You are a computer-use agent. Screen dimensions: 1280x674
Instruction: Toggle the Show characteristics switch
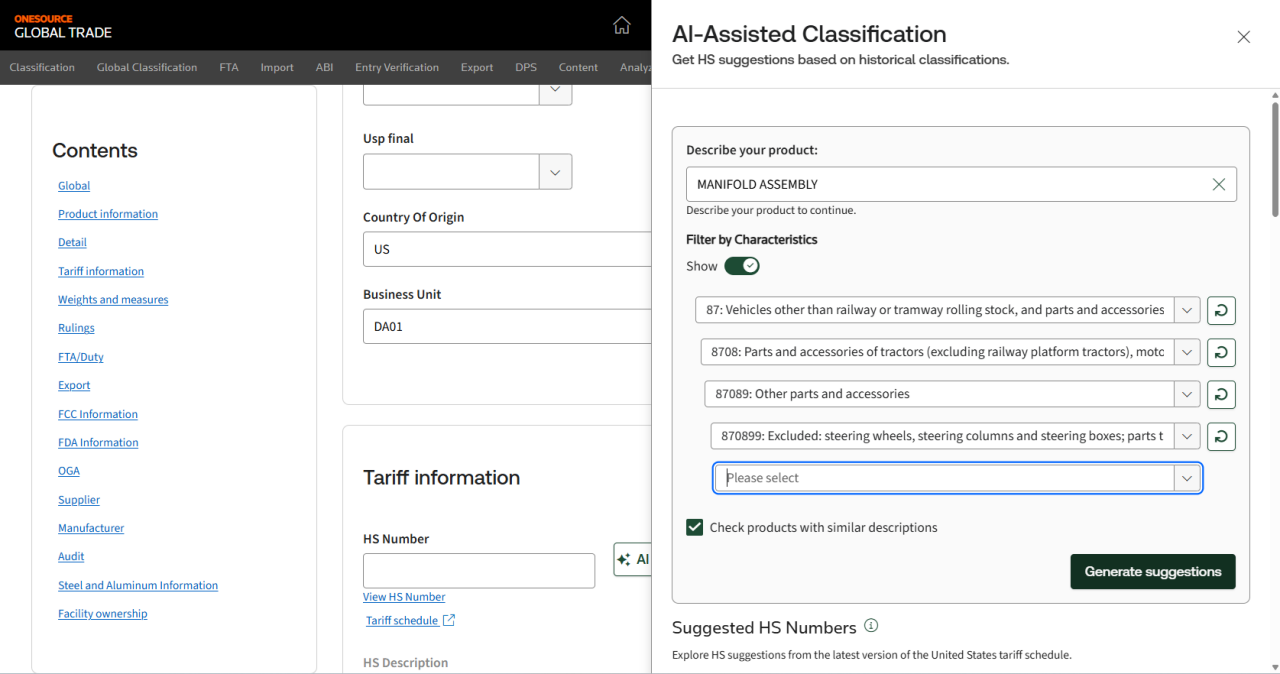742,266
